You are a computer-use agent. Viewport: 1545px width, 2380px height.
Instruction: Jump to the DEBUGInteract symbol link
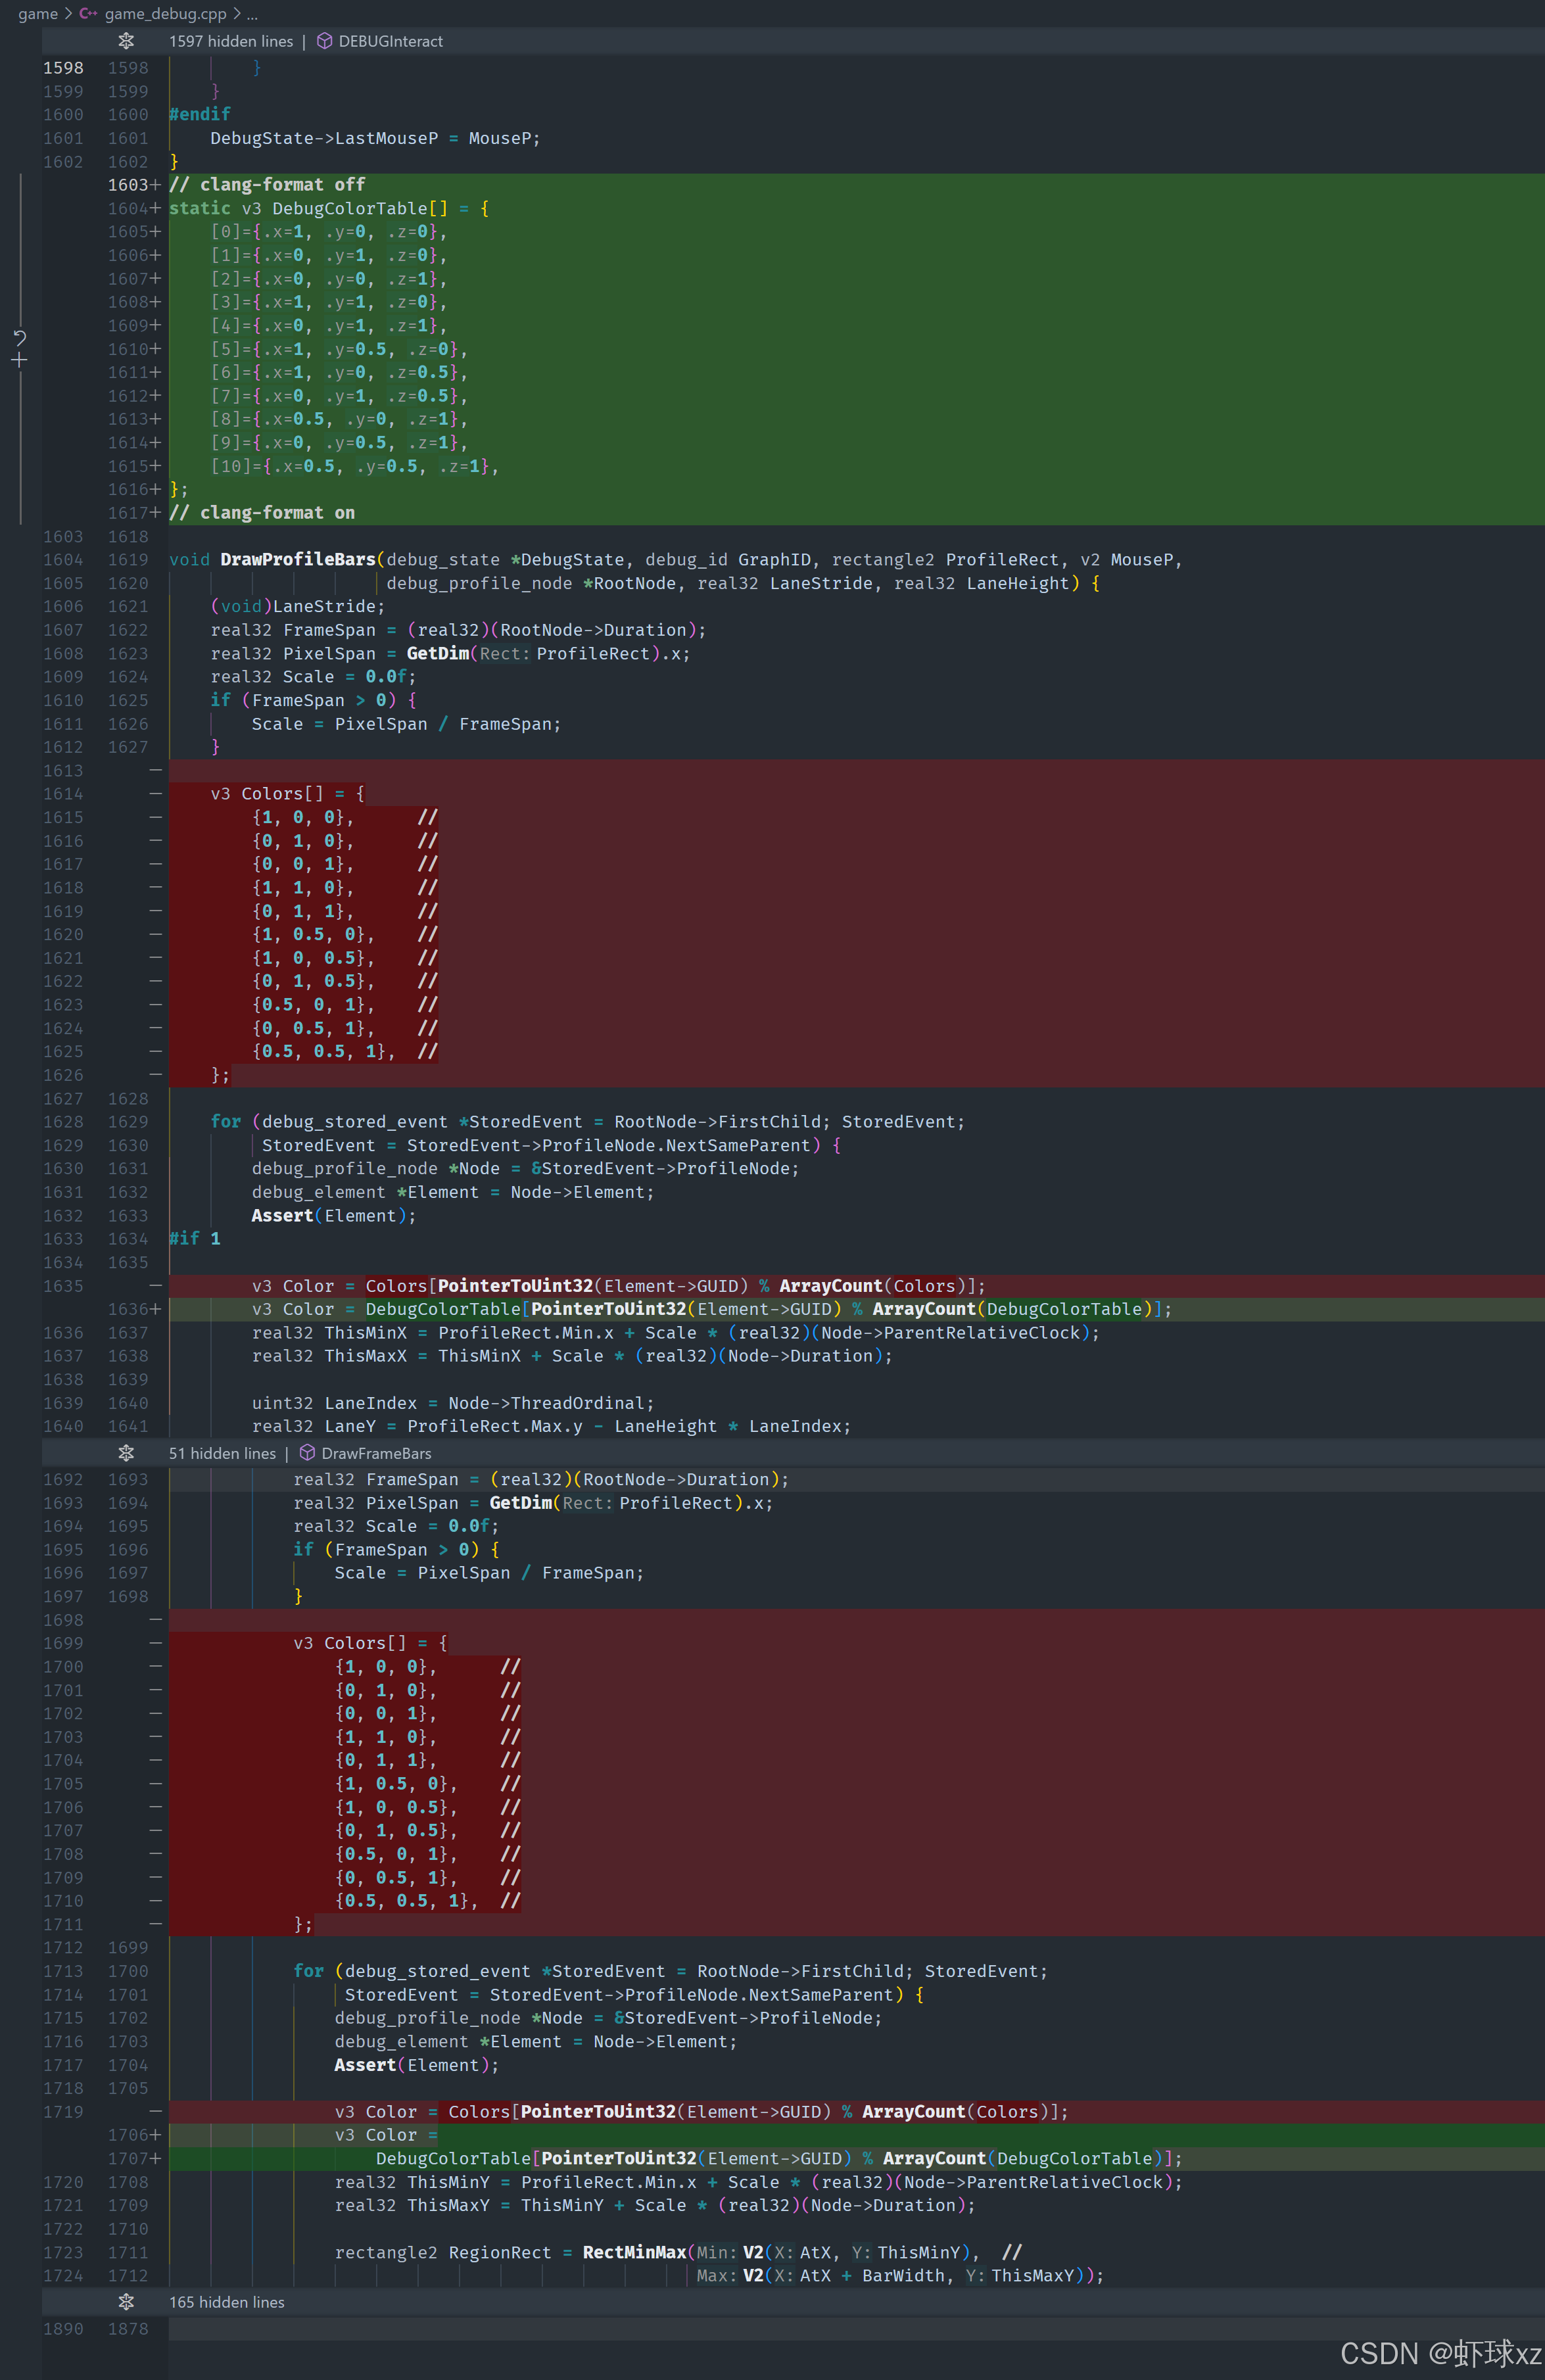pyautogui.click(x=390, y=41)
